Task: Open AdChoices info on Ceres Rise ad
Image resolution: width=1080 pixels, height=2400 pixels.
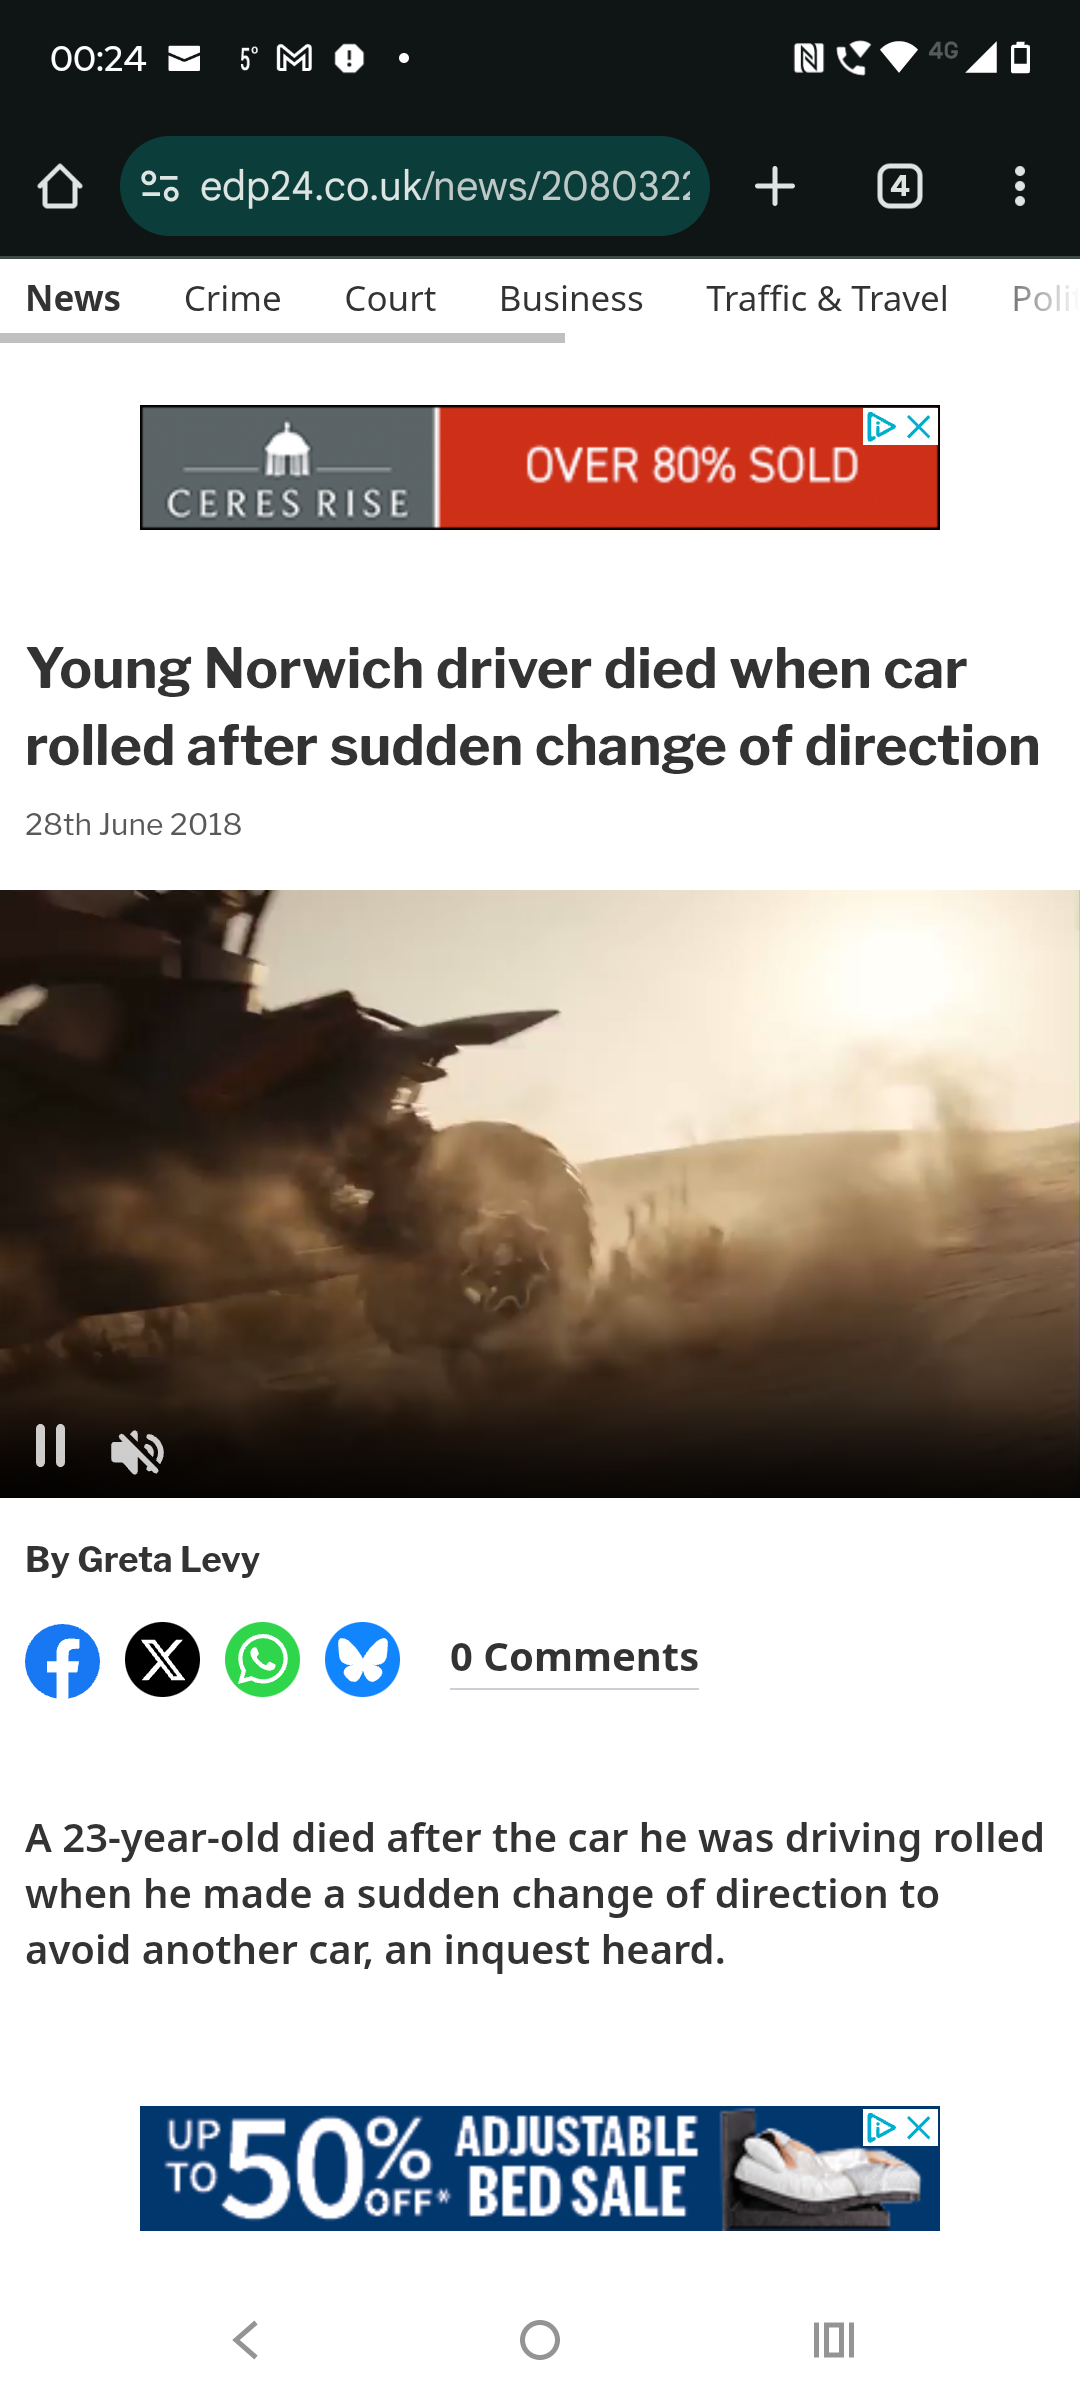Action: [x=881, y=427]
